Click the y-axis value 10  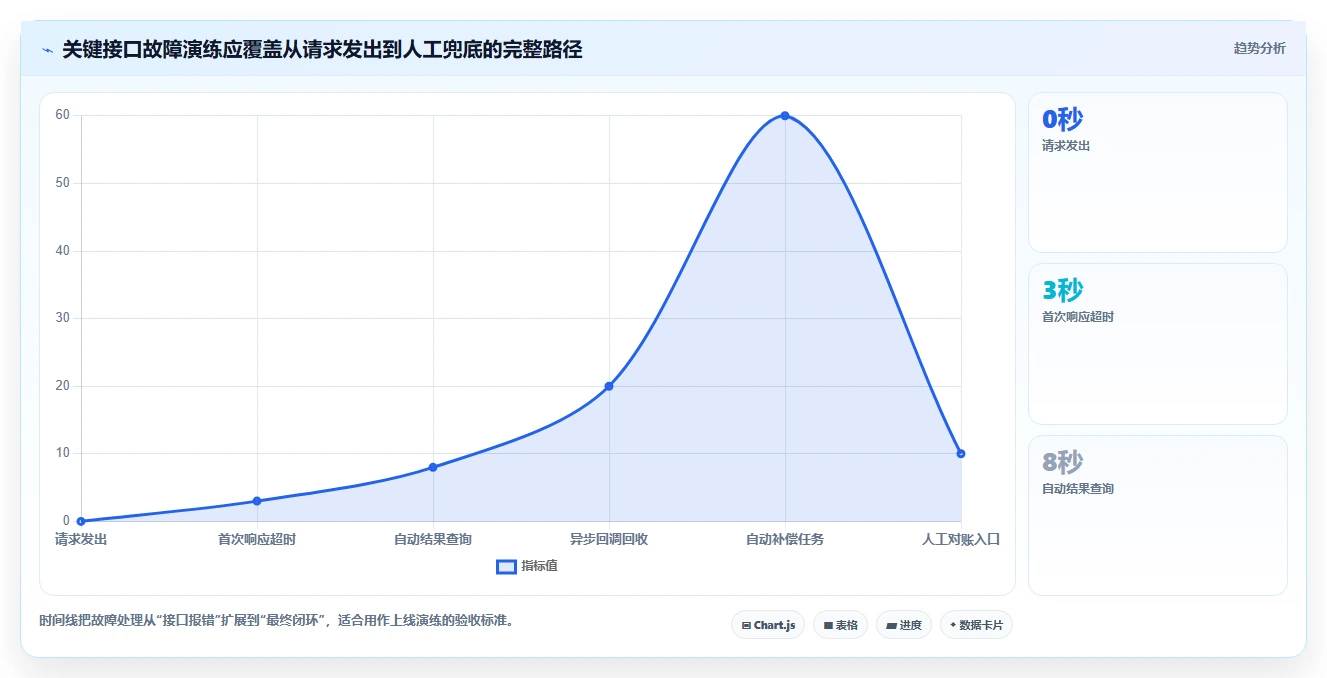click(x=62, y=453)
